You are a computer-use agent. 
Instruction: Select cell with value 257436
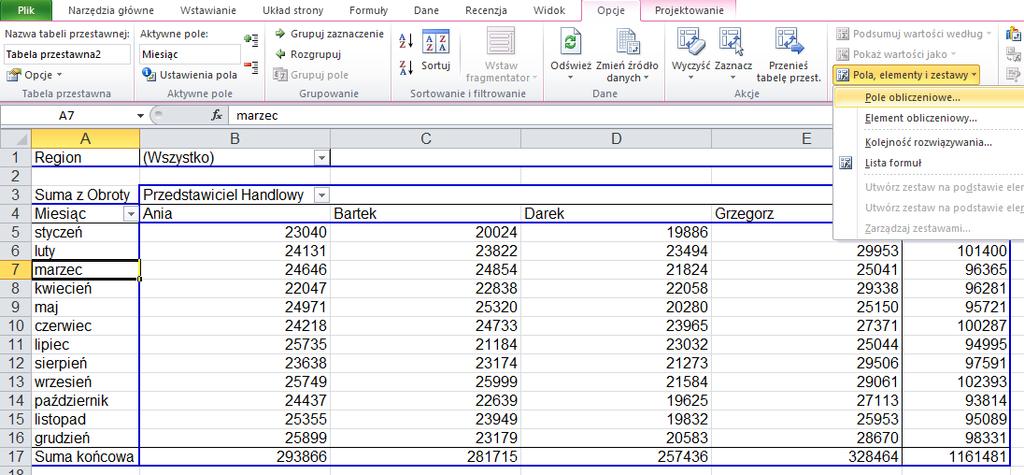pyautogui.click(x=616, y=457)
